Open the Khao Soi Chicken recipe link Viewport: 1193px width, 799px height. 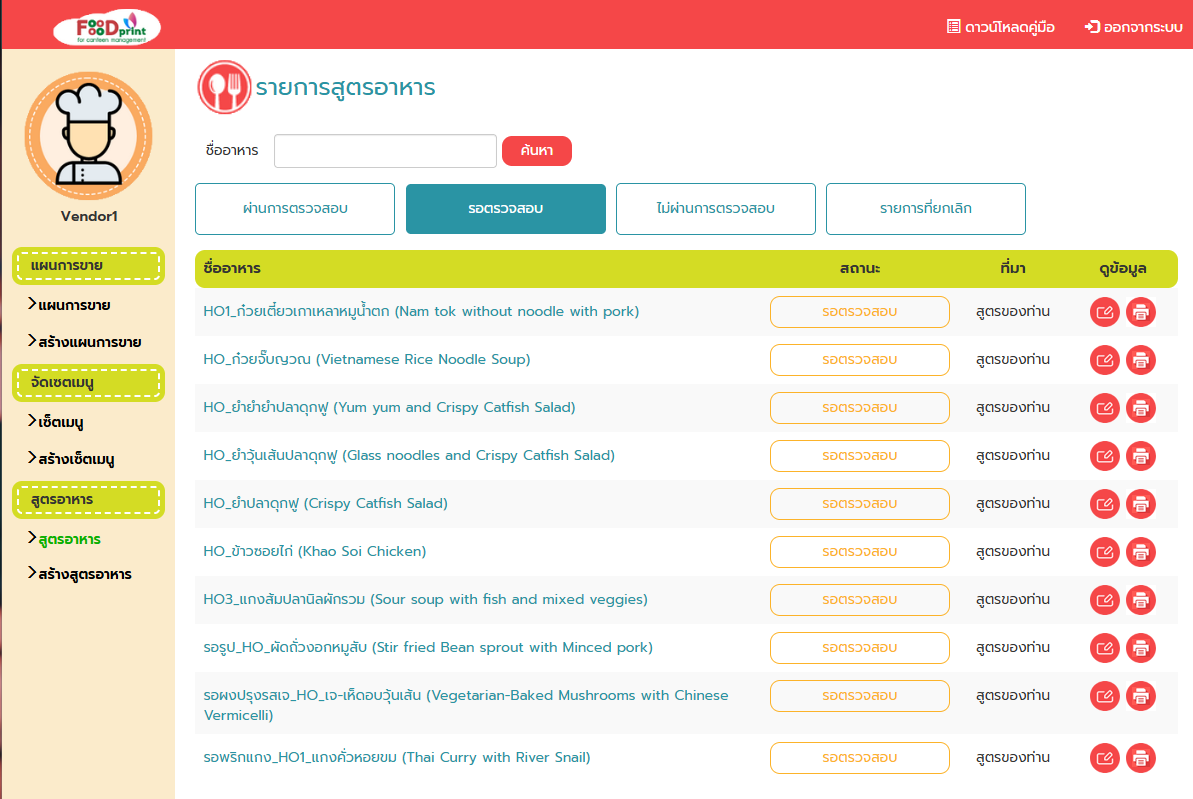click(x=315, y=551)
